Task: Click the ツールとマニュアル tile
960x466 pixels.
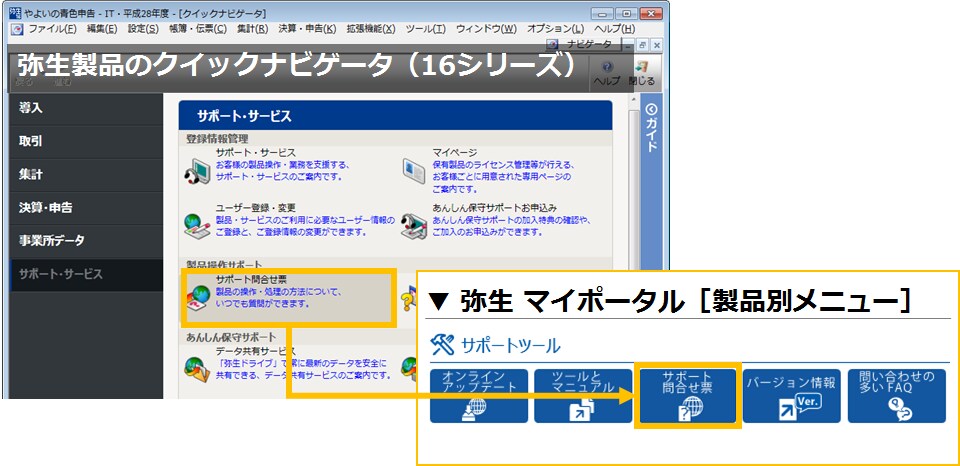Action: [583, 396]
